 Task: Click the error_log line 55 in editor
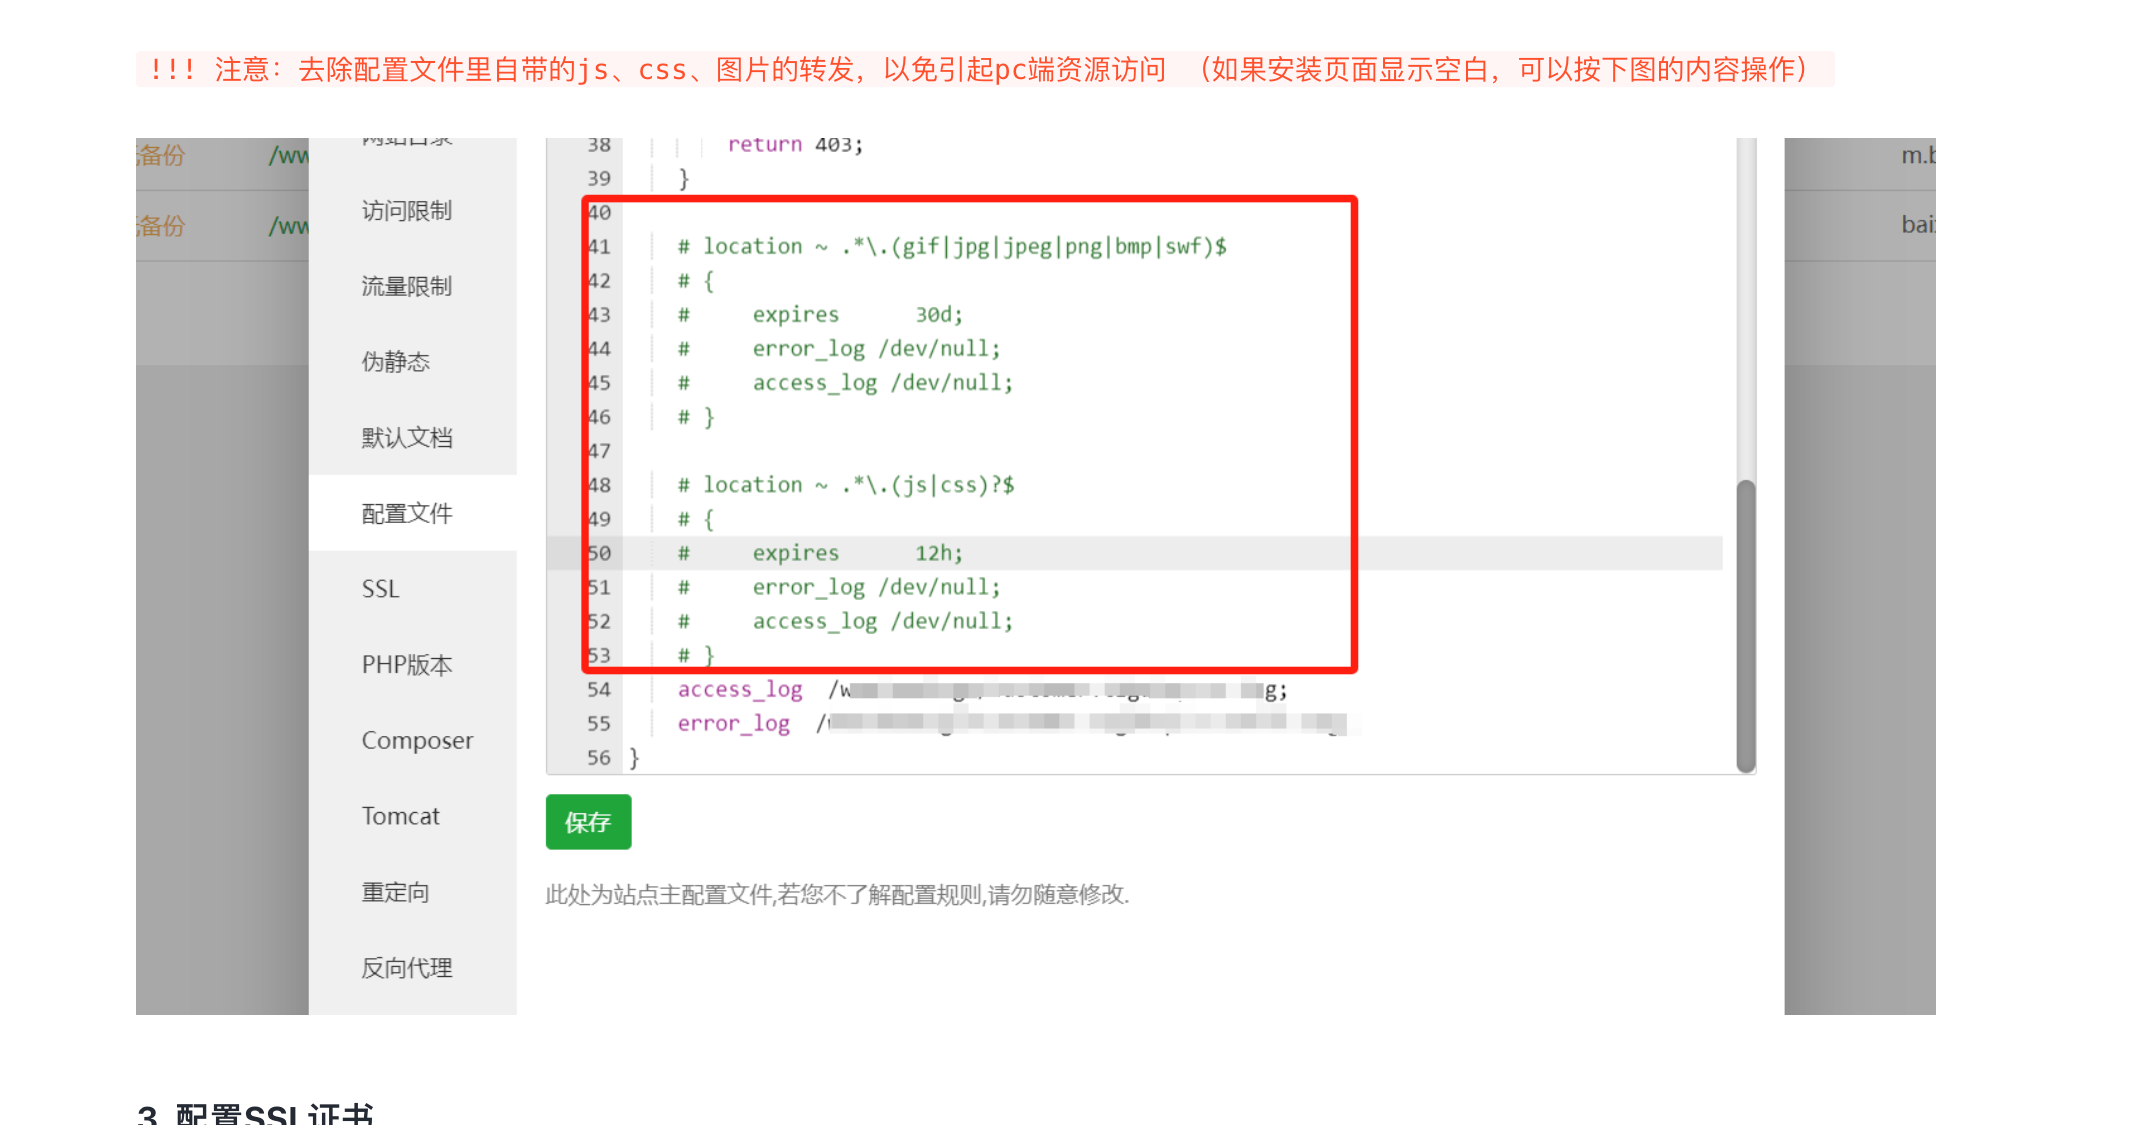click(734, 724)
